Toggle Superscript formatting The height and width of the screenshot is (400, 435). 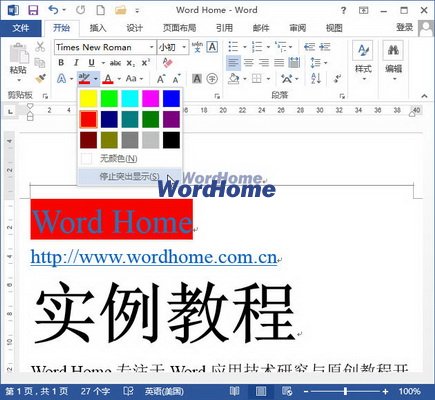point(146,62)
